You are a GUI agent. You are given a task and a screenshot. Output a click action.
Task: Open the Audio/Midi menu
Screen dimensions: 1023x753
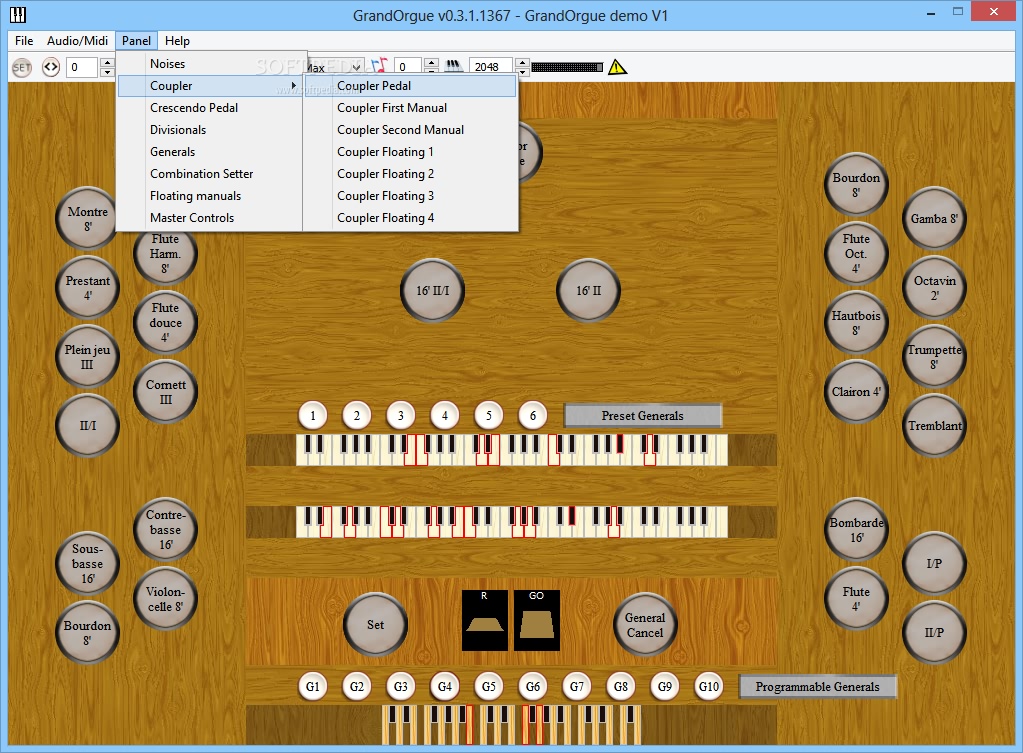pyautogui.click(x=77, y=40)
